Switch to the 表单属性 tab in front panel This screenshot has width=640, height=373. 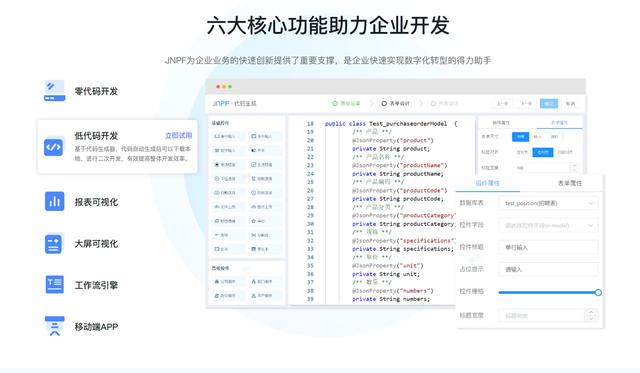[x=570, y=183]
